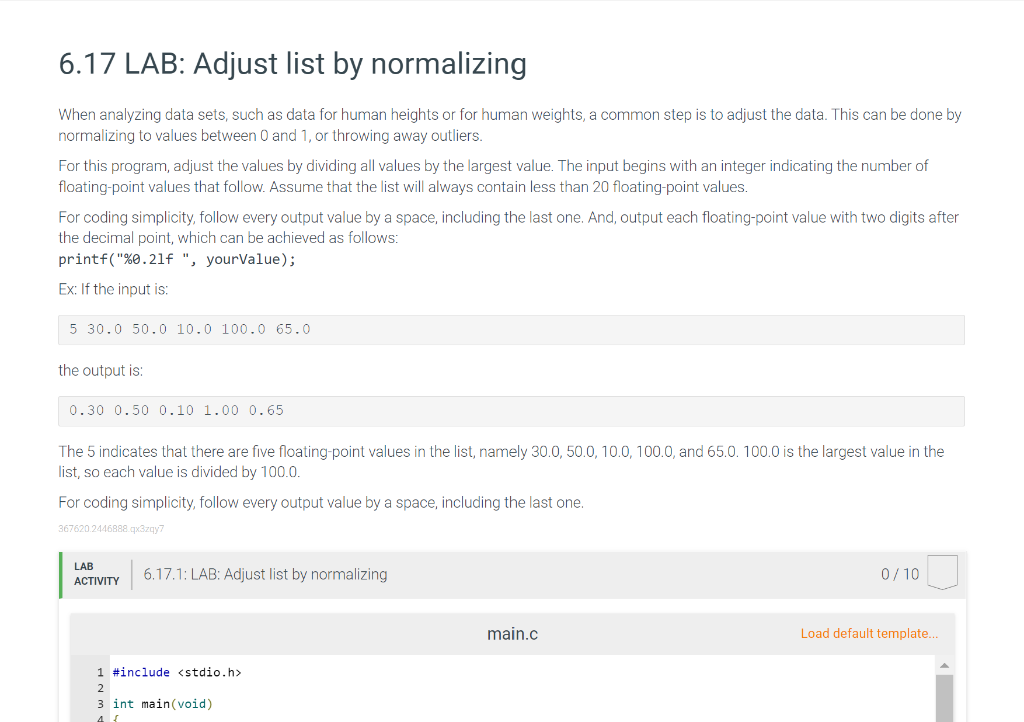
Task: Open the Load default template link
Action: (x=868, y=633)
